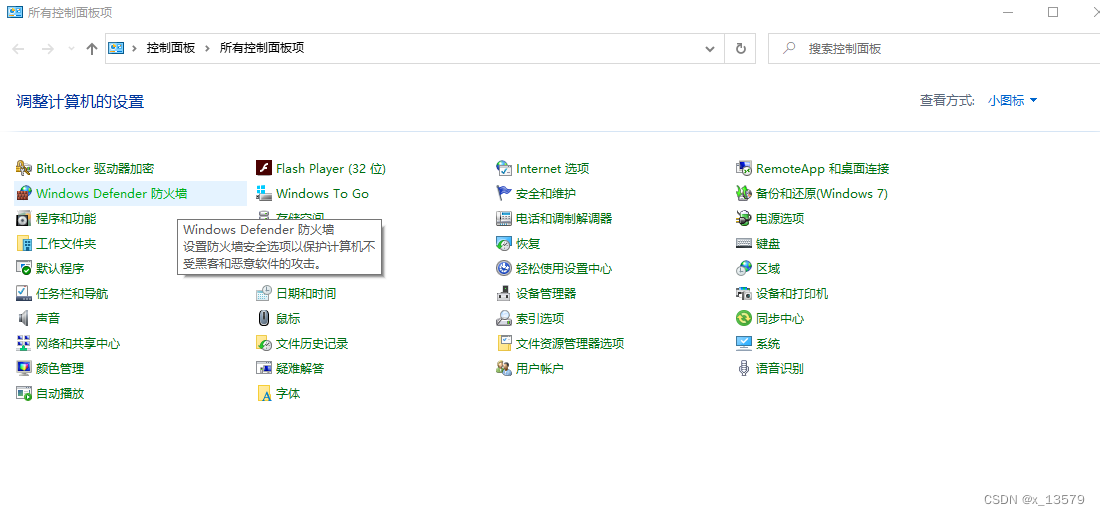The height and width of the screenshot is (515, 1100).
Task: Open 文件历史记录 icon
Action: pyautogui.click(x=264, y=344)
